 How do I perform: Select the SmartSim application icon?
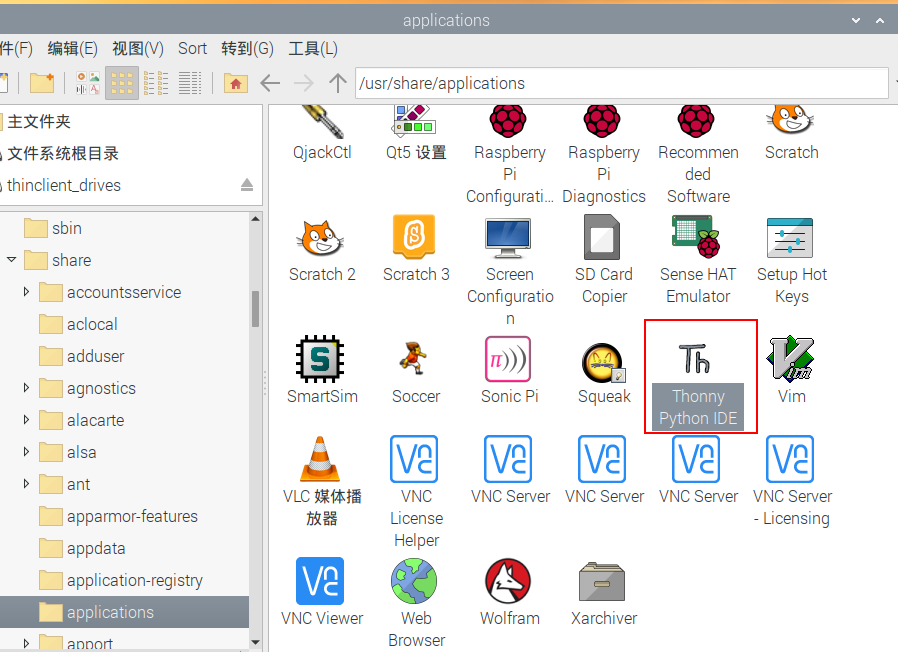click(x=320, y=359)
